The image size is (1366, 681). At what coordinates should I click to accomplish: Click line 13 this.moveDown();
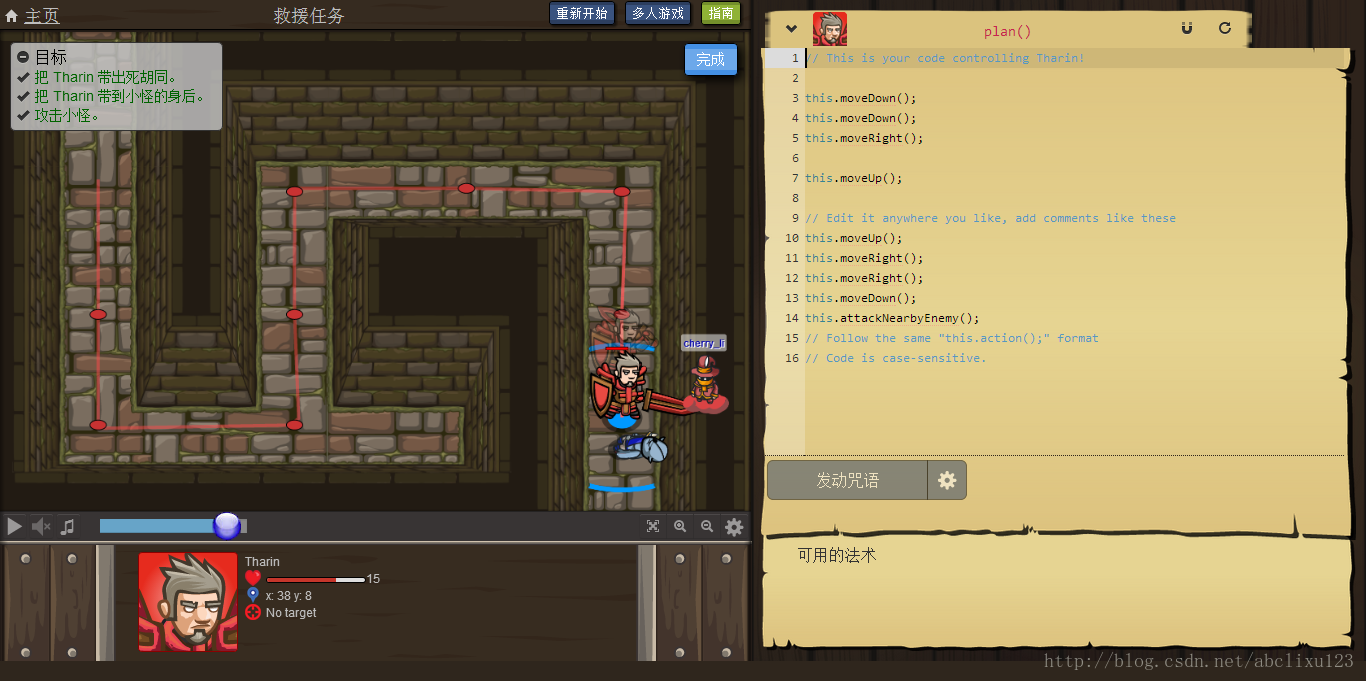(x=860, y=298)
